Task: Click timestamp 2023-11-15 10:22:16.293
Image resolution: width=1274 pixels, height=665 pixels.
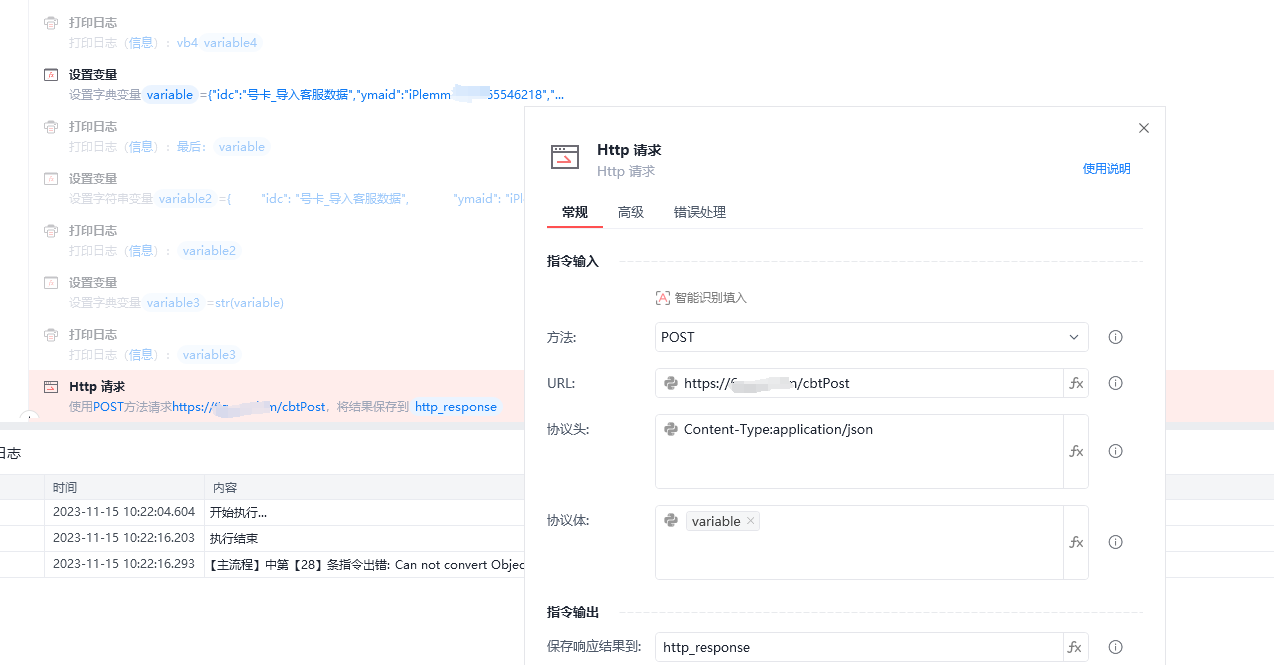Action: [x=124, y=564]
